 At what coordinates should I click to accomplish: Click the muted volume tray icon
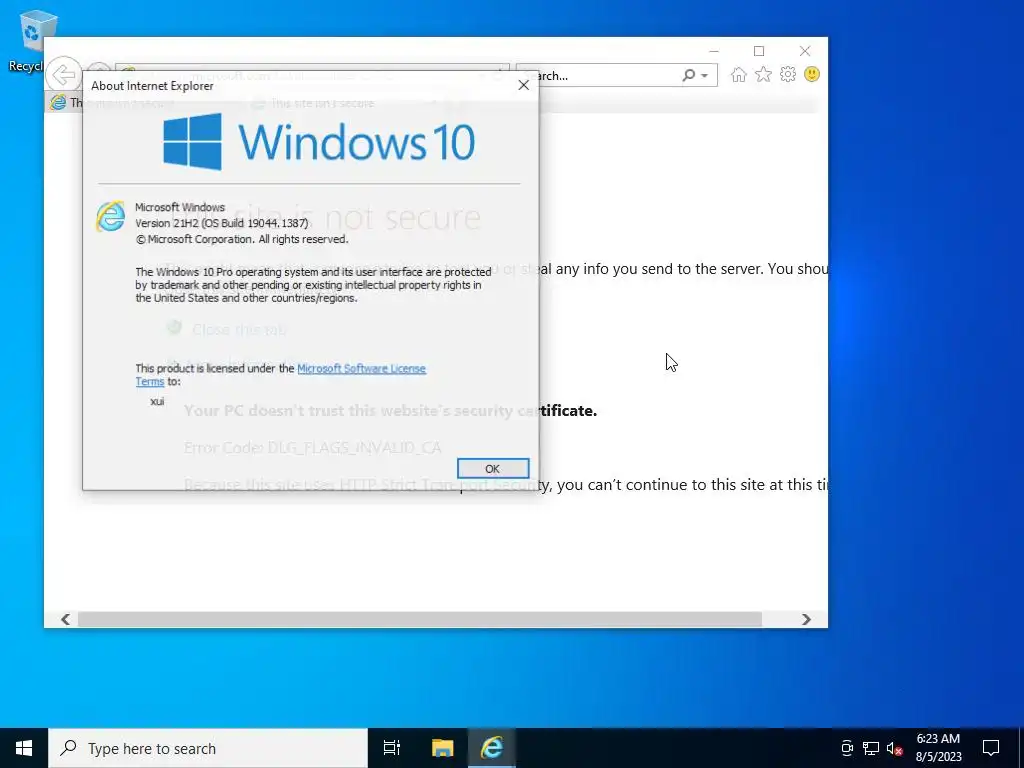coord(894,748)
